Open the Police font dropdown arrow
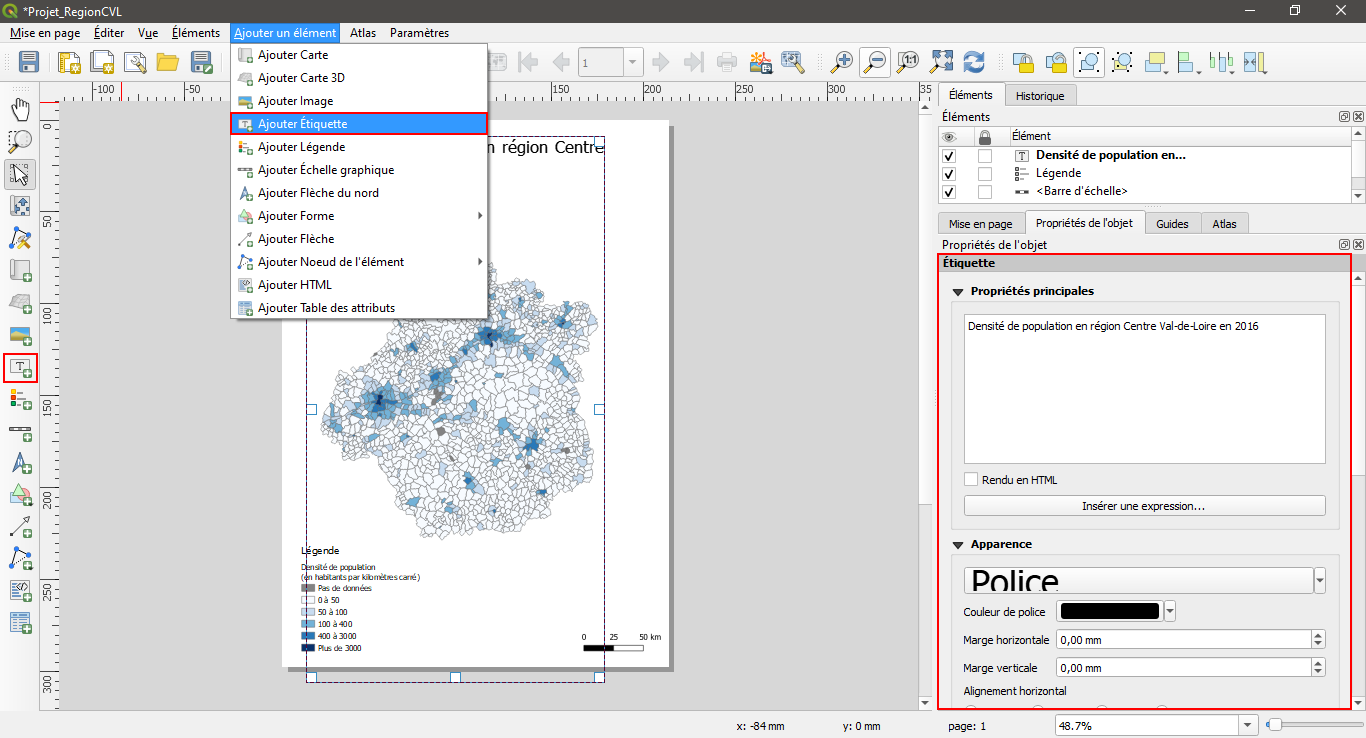This screenshot has height=738, width=1366. click(1320, 581)
